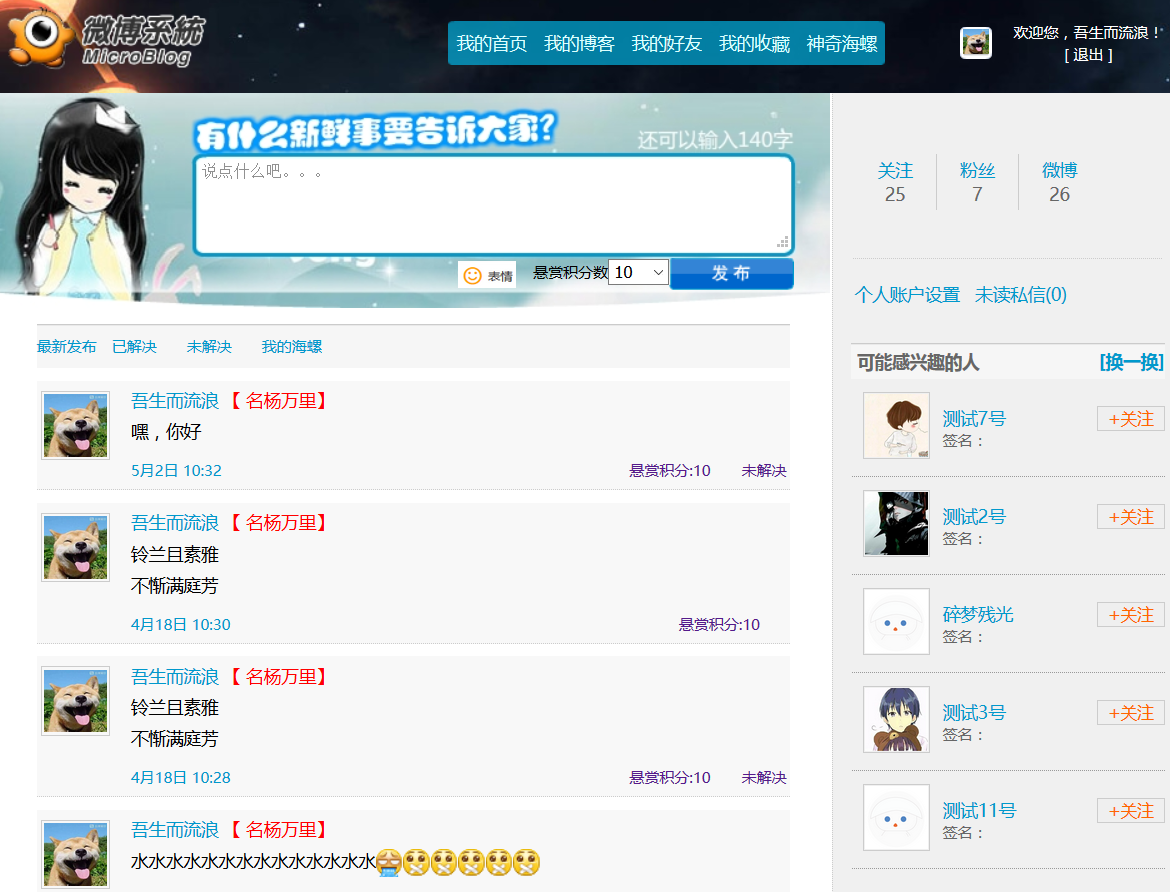This screenshot has height=892, width=1170.
Task: Click the 退出 logout link
Action: click(x=1088, y=55)
